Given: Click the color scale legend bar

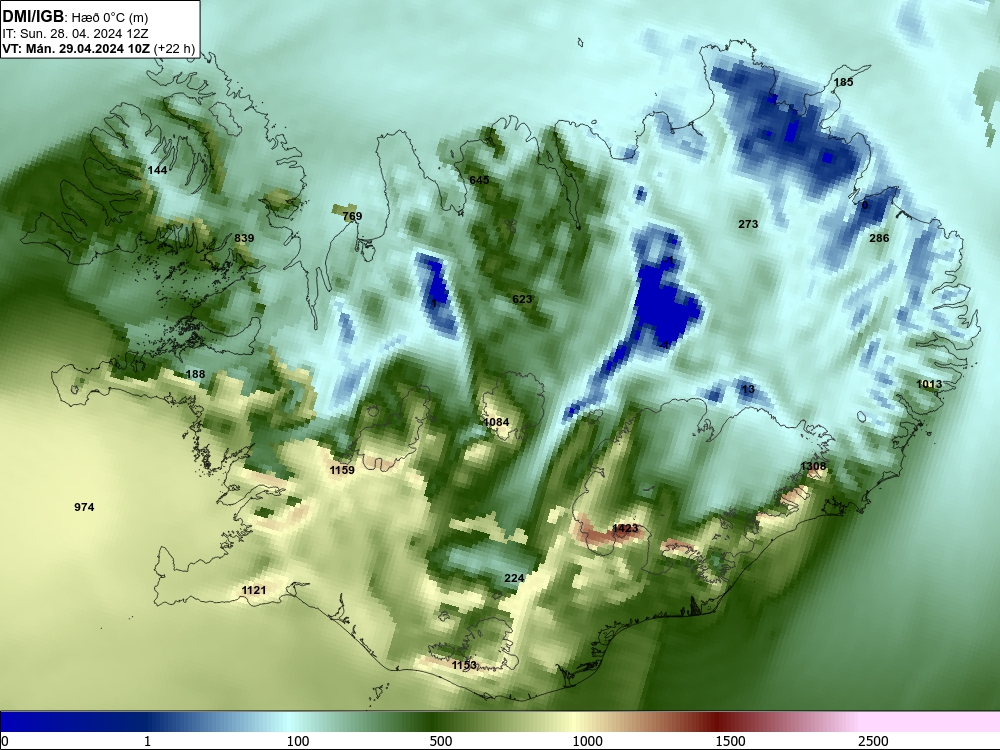Looking at the screenshot, I should [x=500, y=721].
